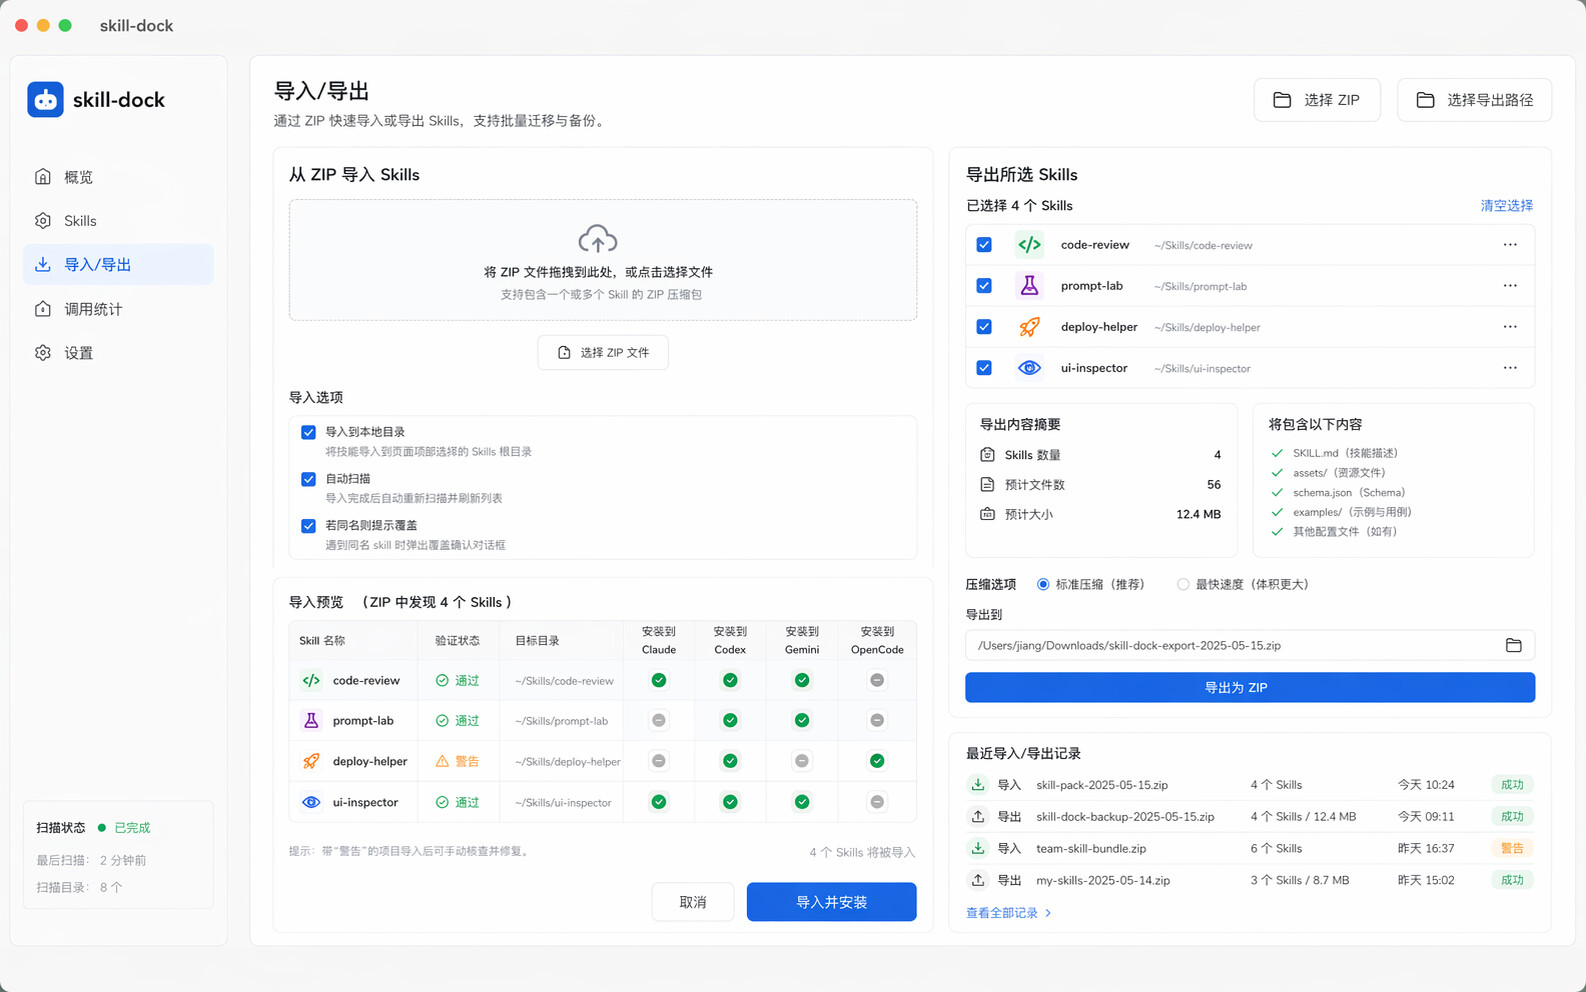Viewport: 1586px width, 992px height.
Task: Open more options for code-review export row
Action: point(1510,245)
